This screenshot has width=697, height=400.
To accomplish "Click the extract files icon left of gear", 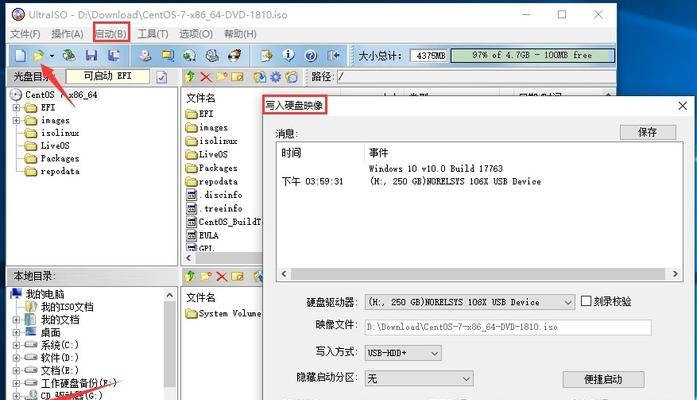I will pyautogui.click(x=260, y=77).
